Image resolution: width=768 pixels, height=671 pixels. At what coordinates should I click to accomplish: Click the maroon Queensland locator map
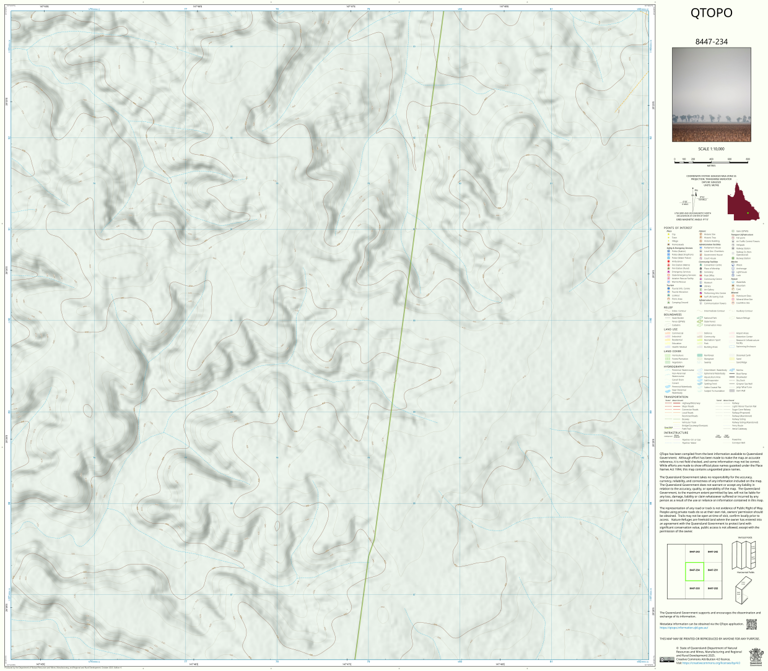[x=743, y=202]
